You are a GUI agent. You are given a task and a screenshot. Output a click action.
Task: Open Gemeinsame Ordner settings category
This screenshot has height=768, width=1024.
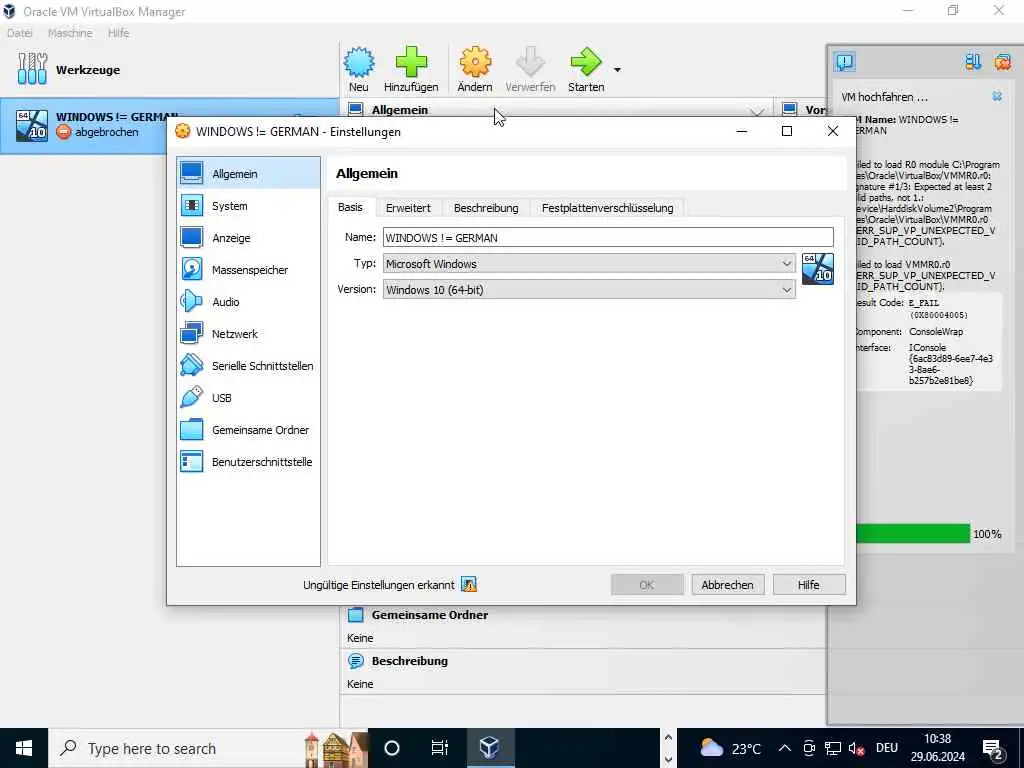tap(248, 430)
